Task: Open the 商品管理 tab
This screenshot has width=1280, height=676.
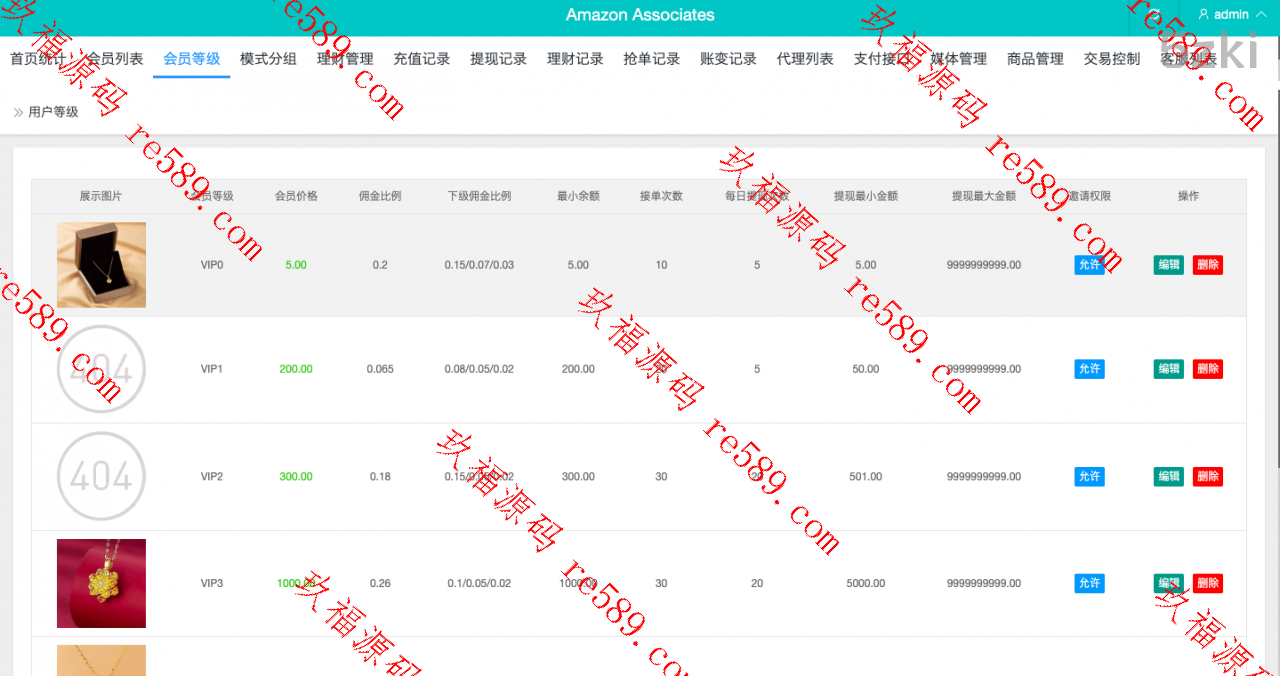Action: (1035, 59)
